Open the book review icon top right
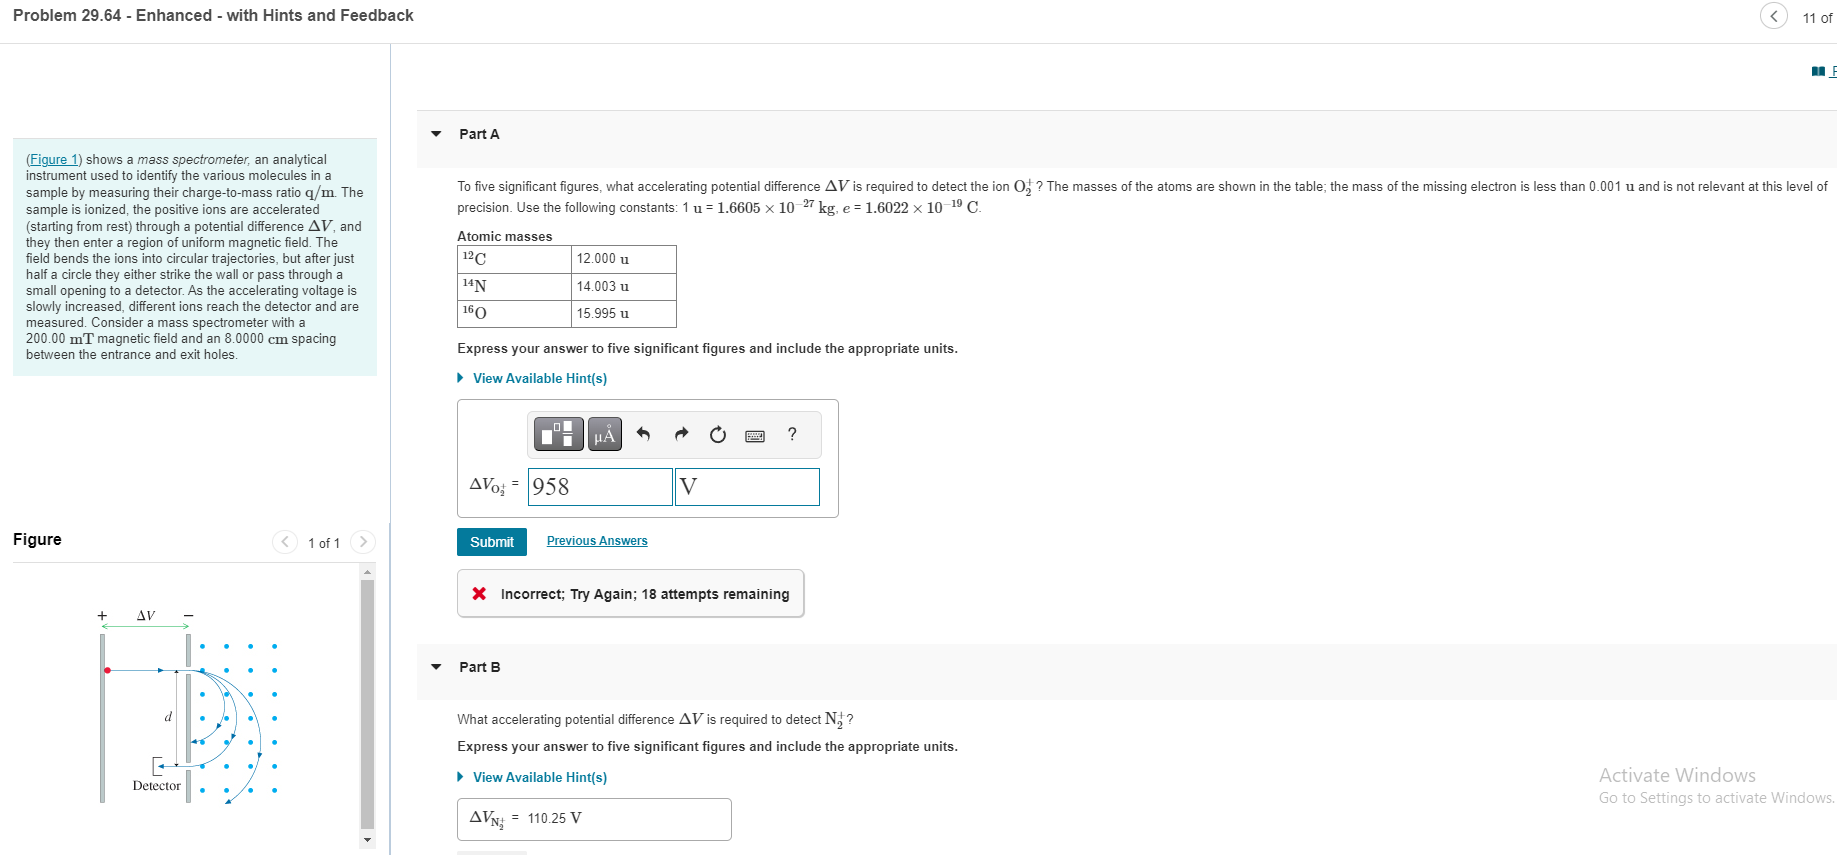 [1818, 71]
